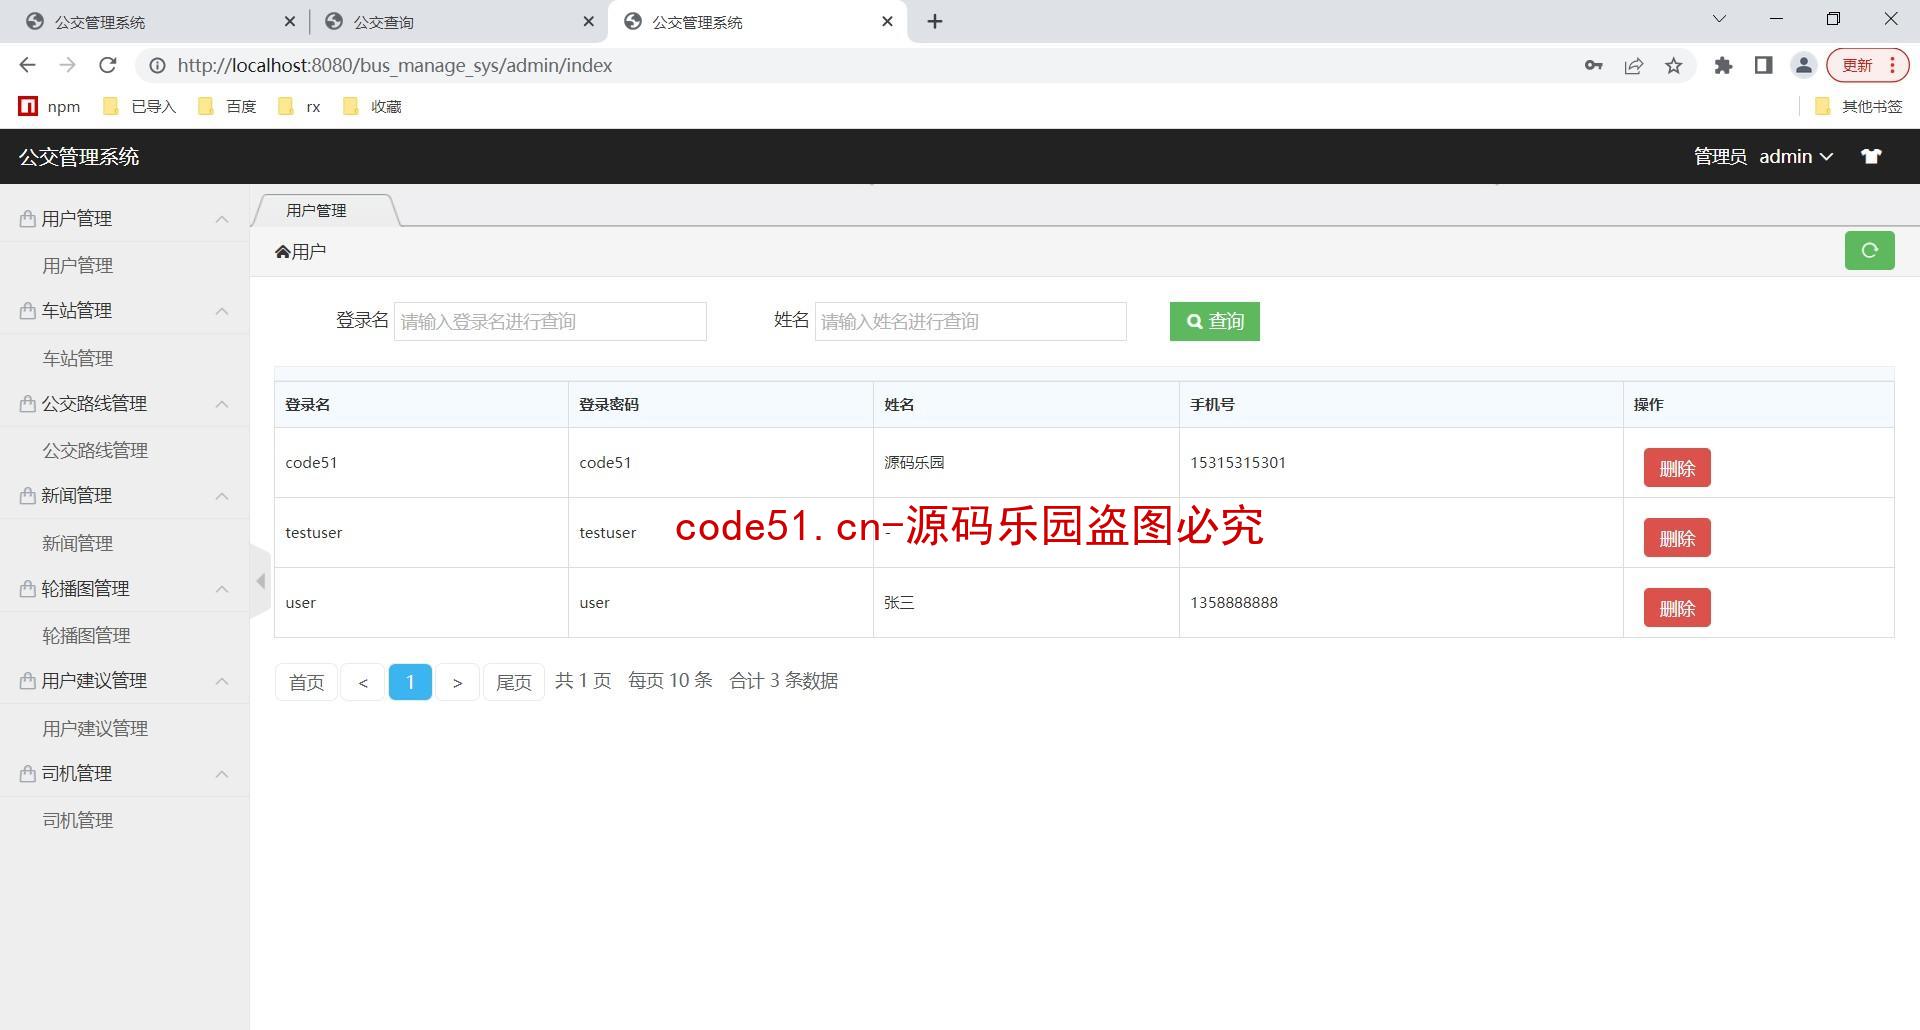1920x1030 pixels.
Task: Click the t-shirt theme icon in header
Action: (1871, 156)
